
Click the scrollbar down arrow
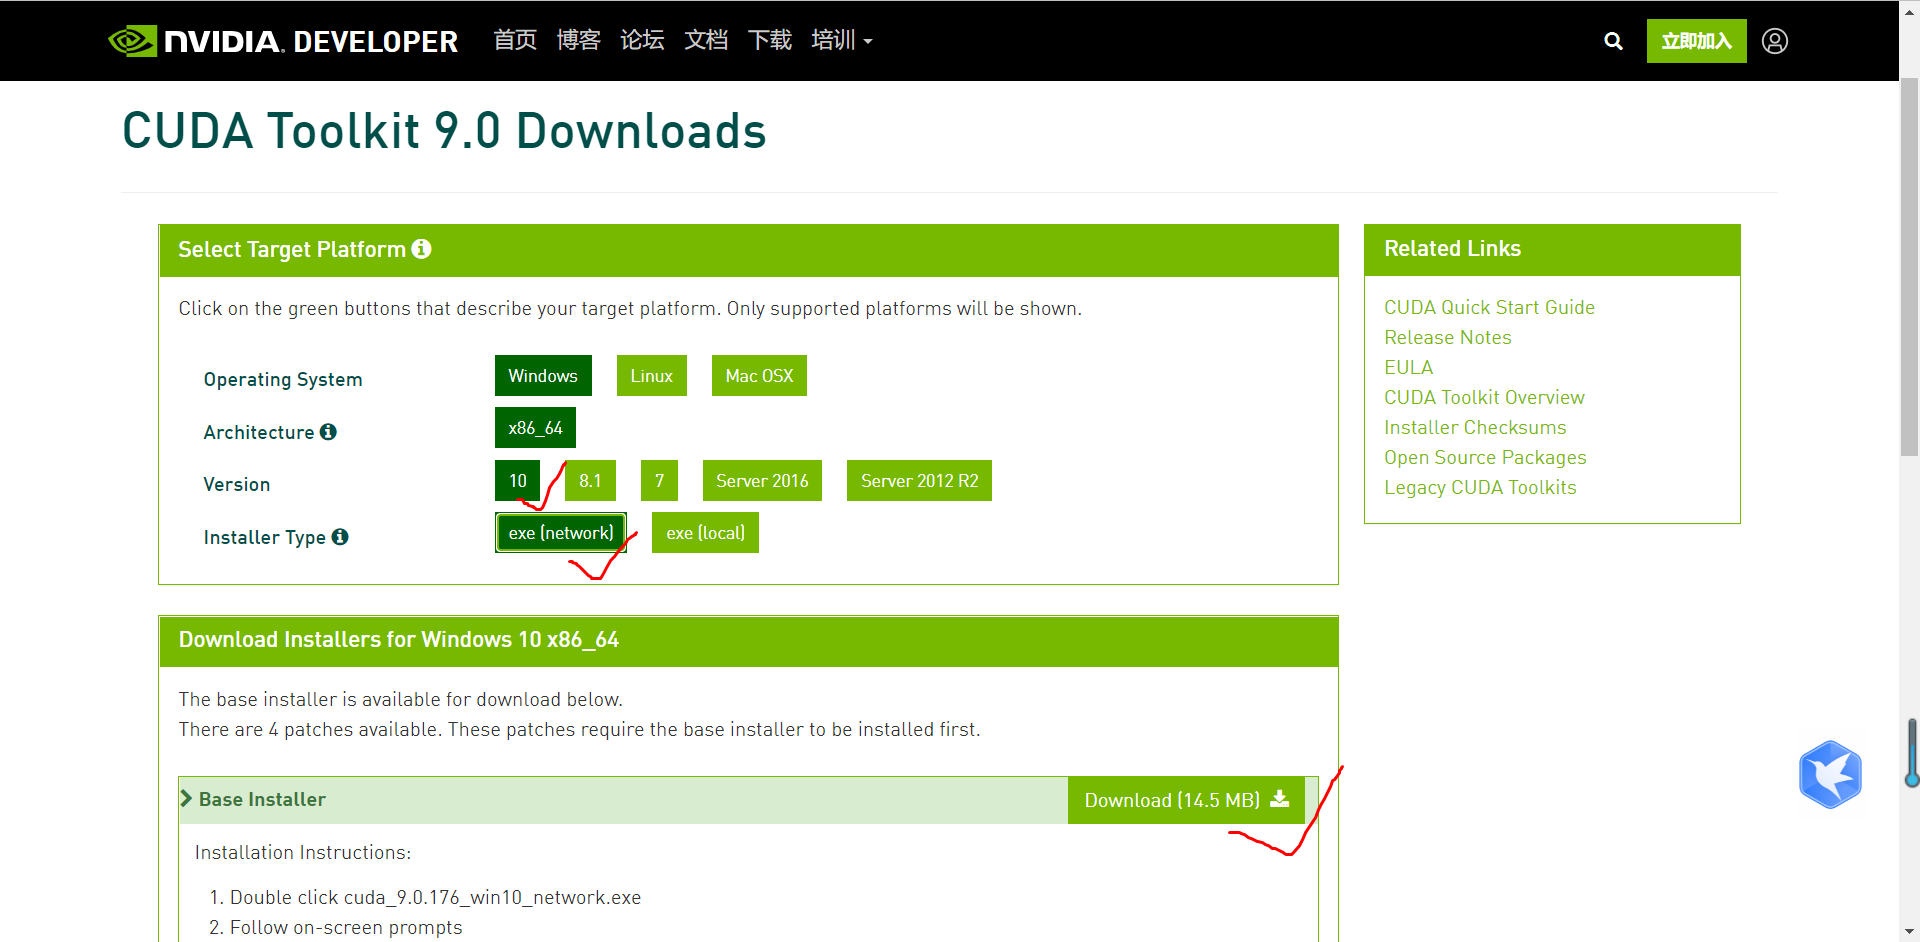tap(1909, 932)
